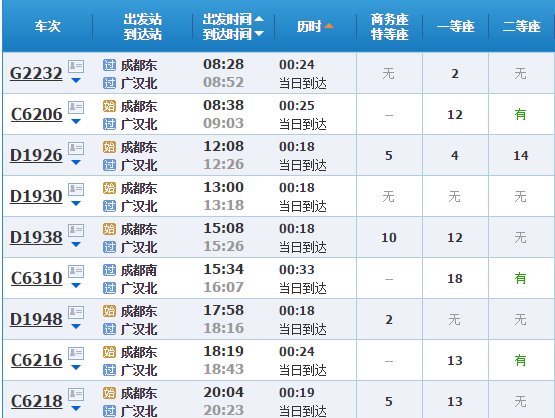Image resolution: width=555 pixels, height=418 pixels.
Task: Click business seat count 10 for D1938
Action: (x=389, y=237)
